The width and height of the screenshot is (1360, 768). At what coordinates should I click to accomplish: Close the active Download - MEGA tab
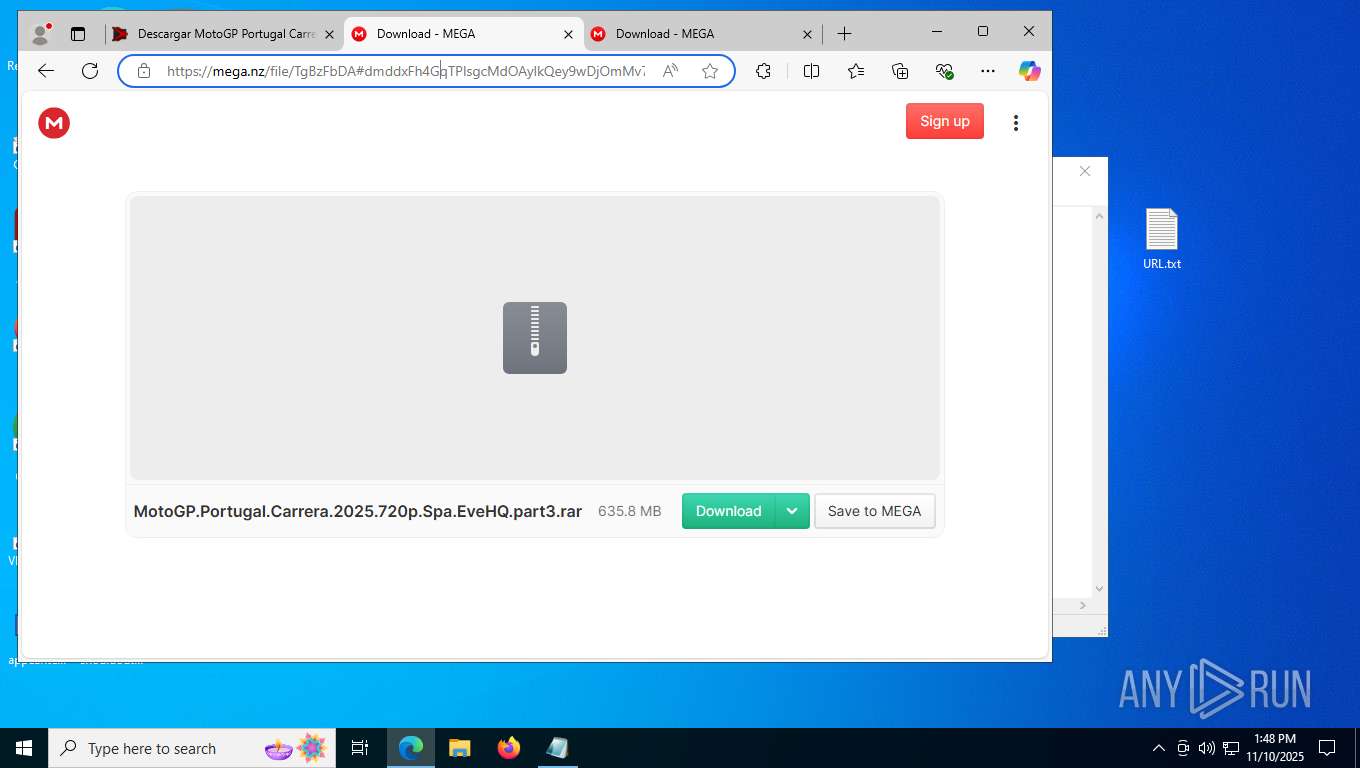pos(568,34)
